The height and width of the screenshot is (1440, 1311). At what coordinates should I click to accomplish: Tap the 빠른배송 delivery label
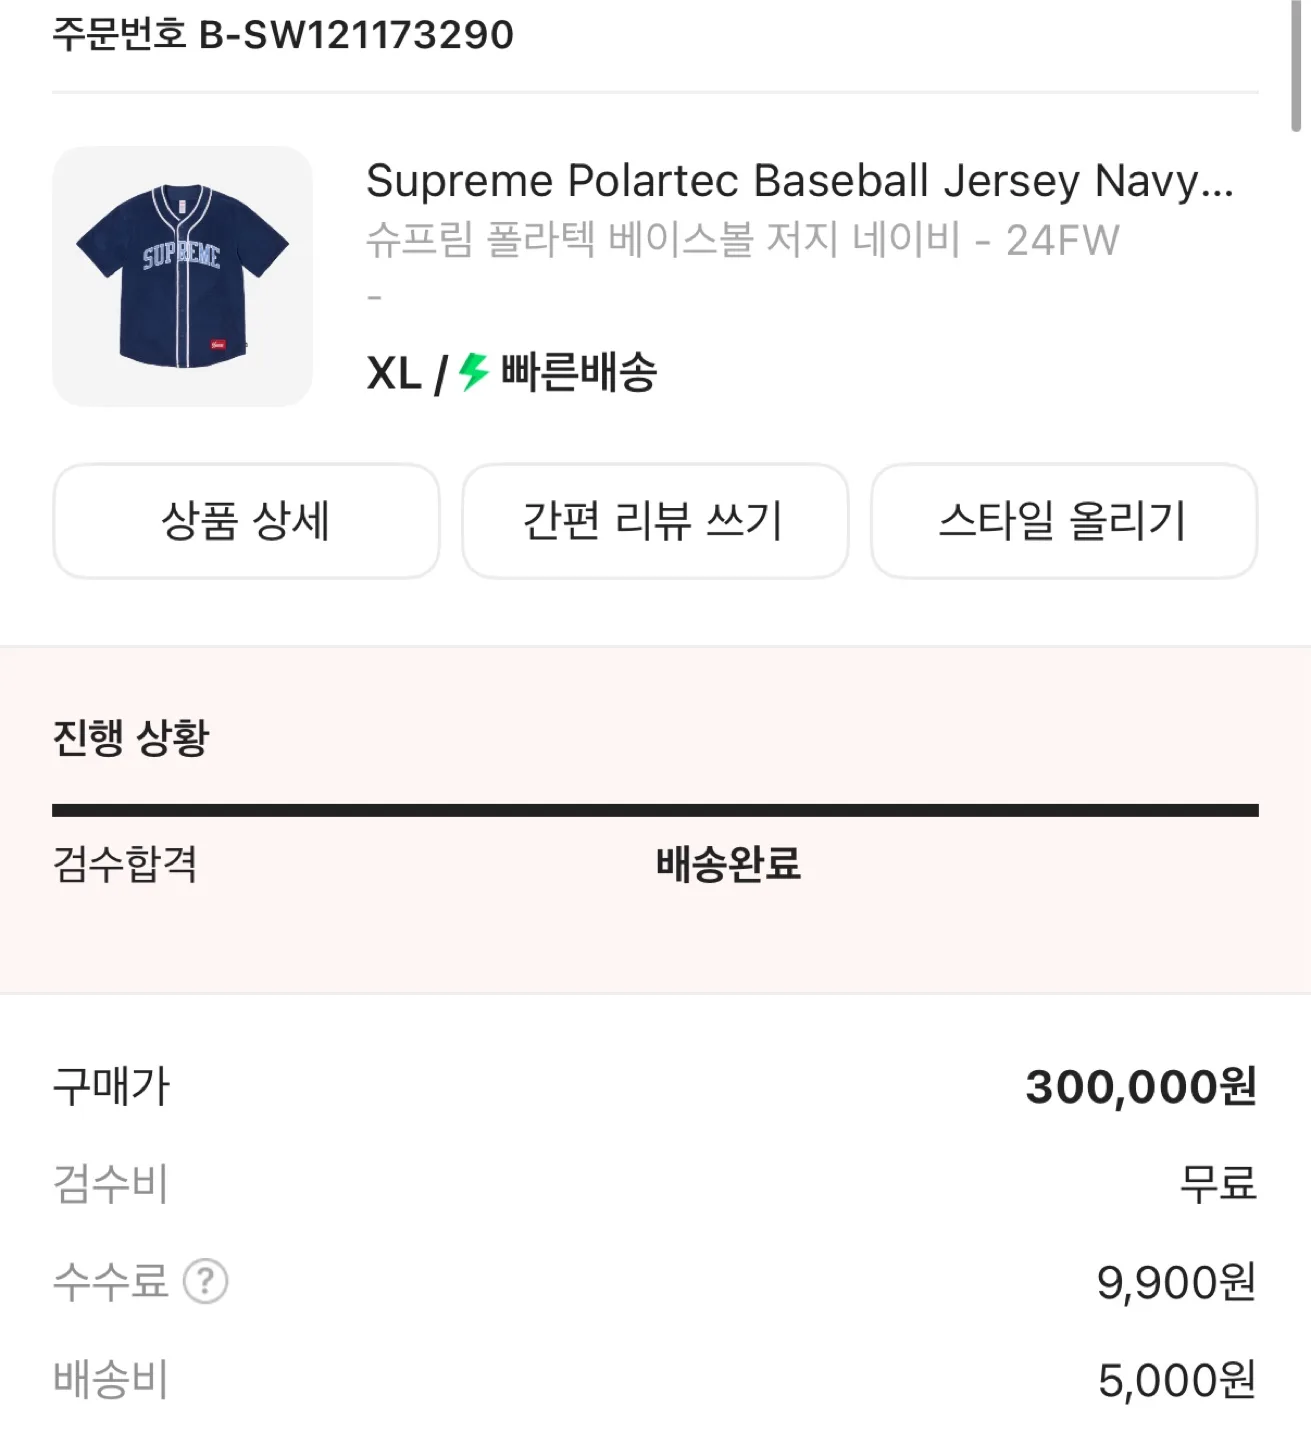point(579,373)
